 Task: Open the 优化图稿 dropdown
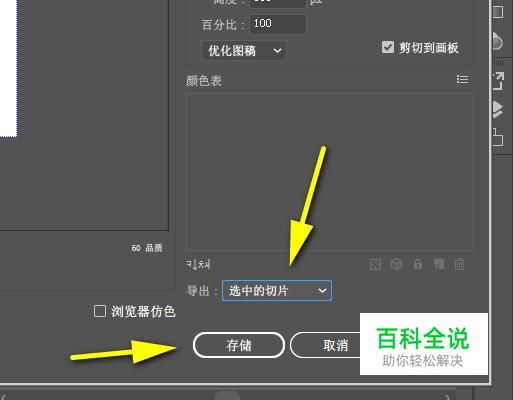tap(244, 51)
